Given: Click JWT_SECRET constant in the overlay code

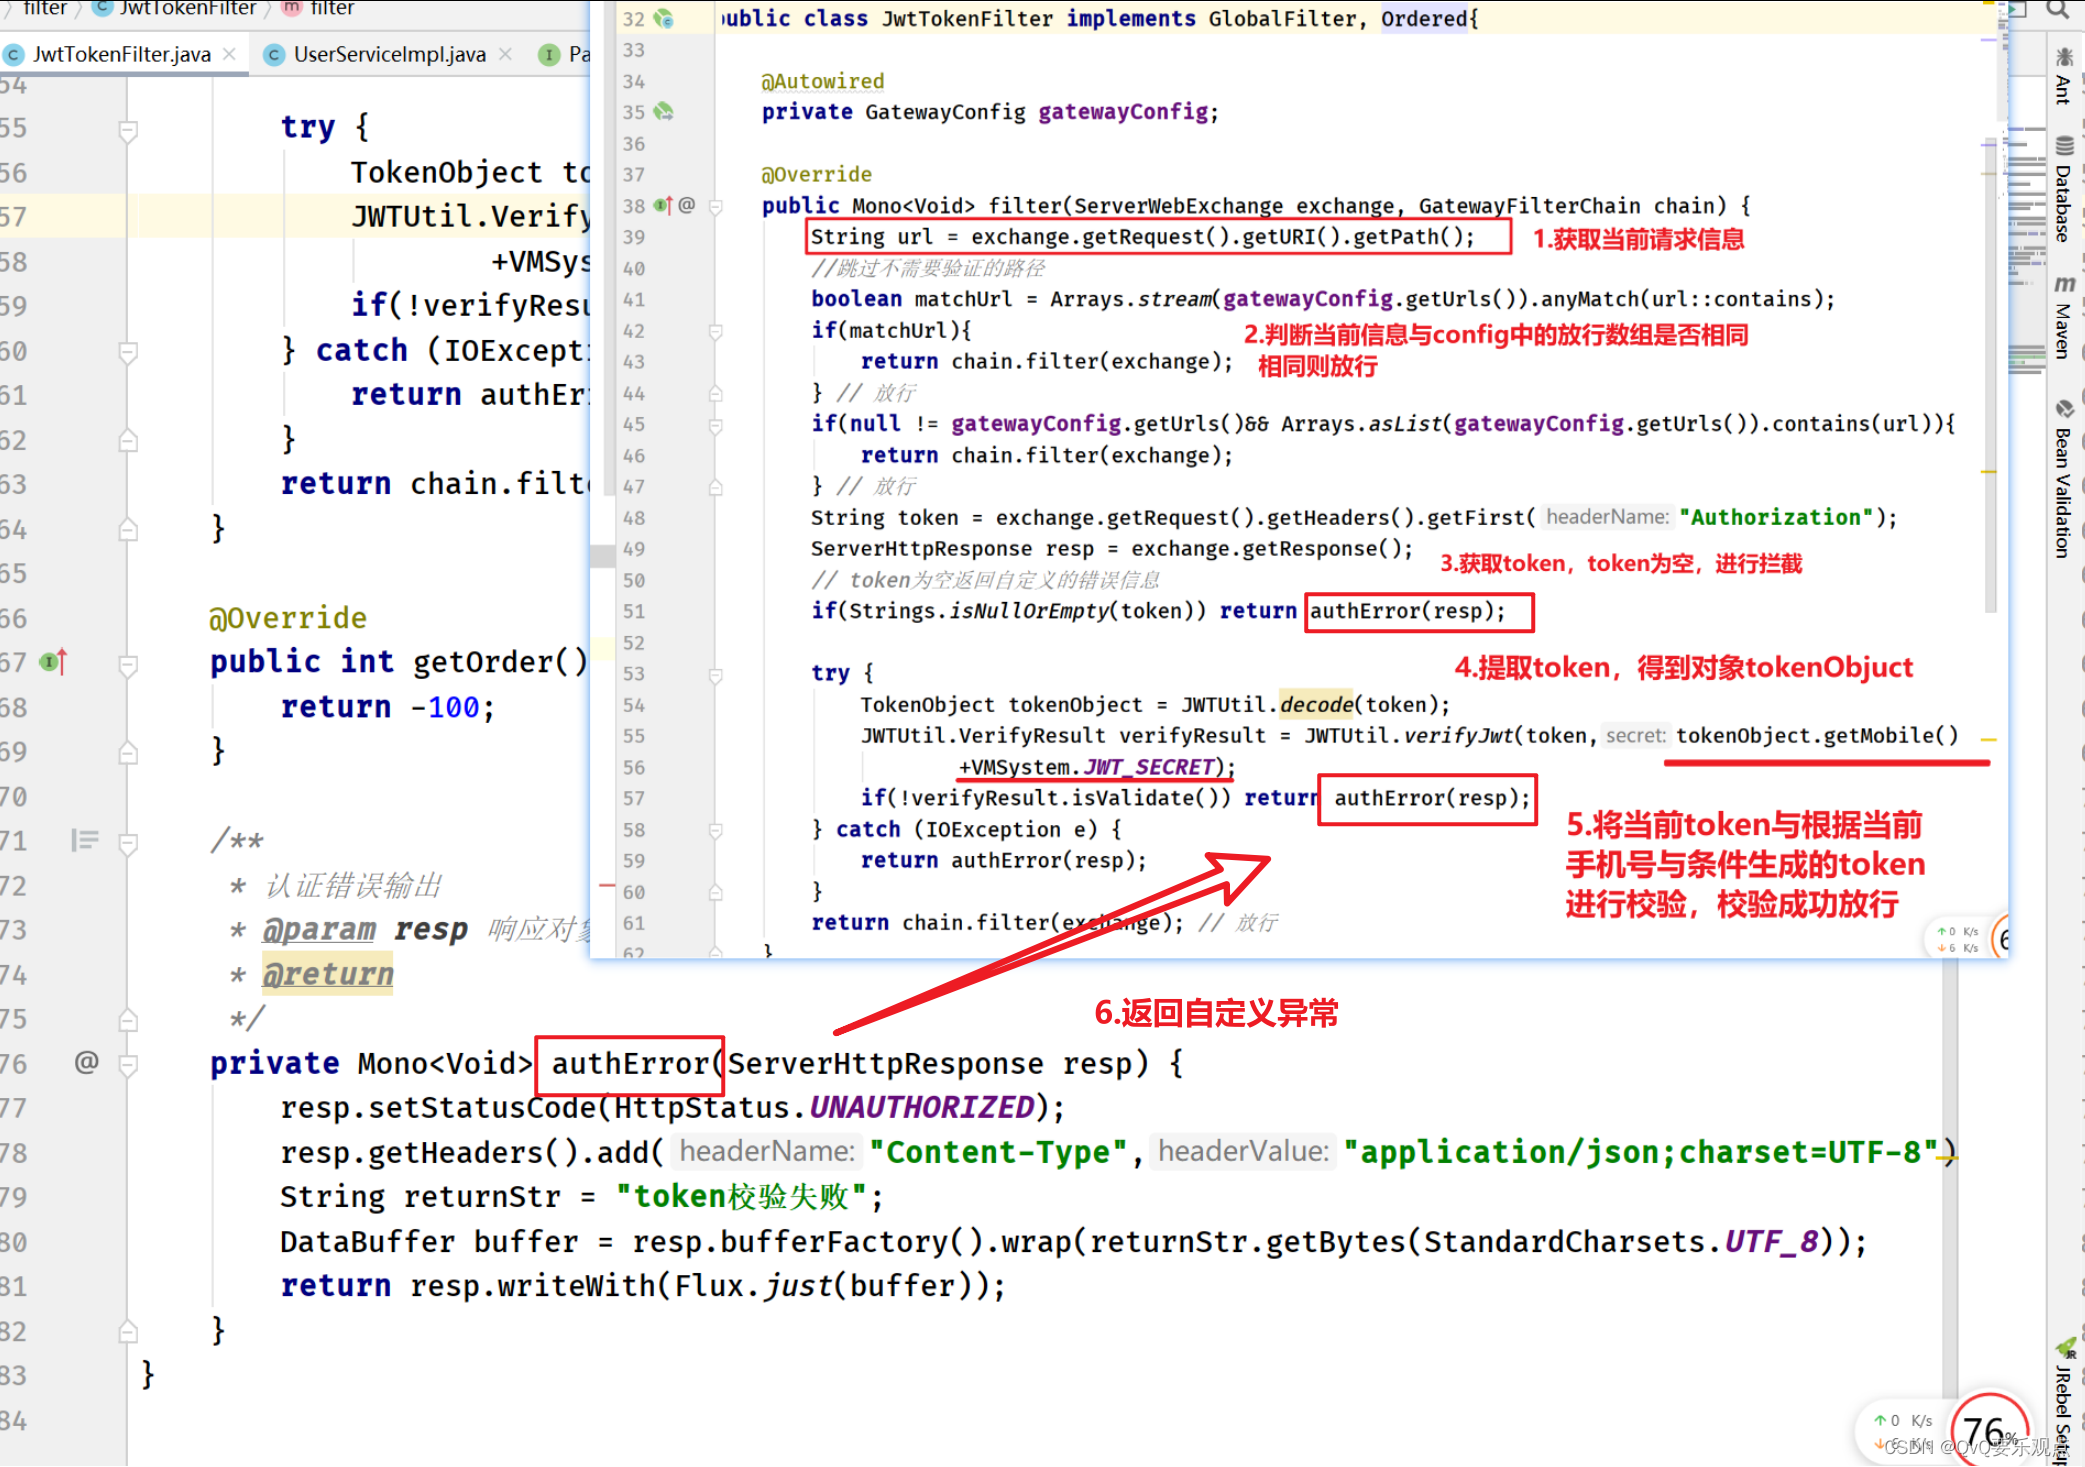Looking at the screenshot, I should point(1148,767).
